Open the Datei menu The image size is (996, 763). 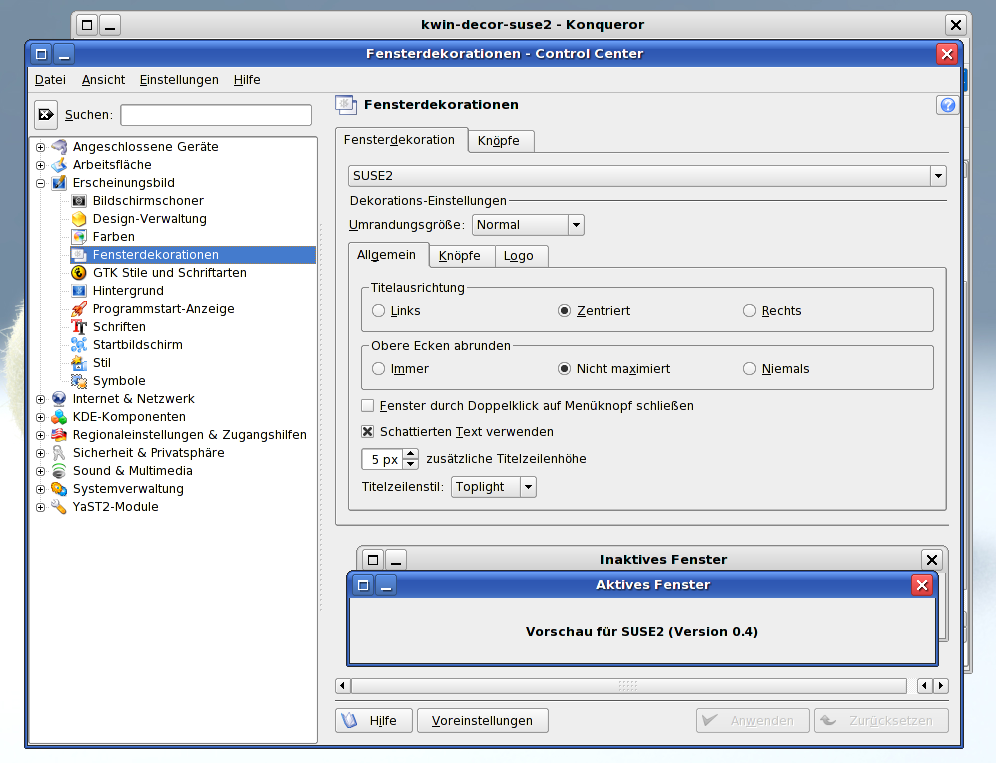[x=50, y=79]
